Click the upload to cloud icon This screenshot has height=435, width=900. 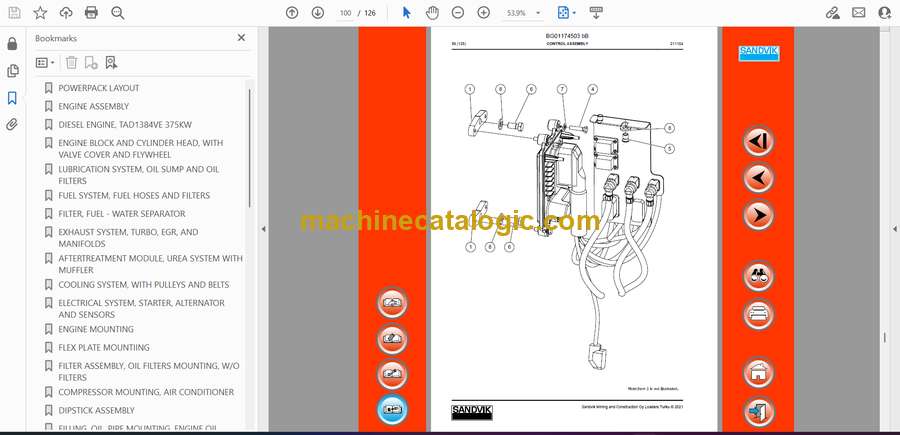click(66, 13)
